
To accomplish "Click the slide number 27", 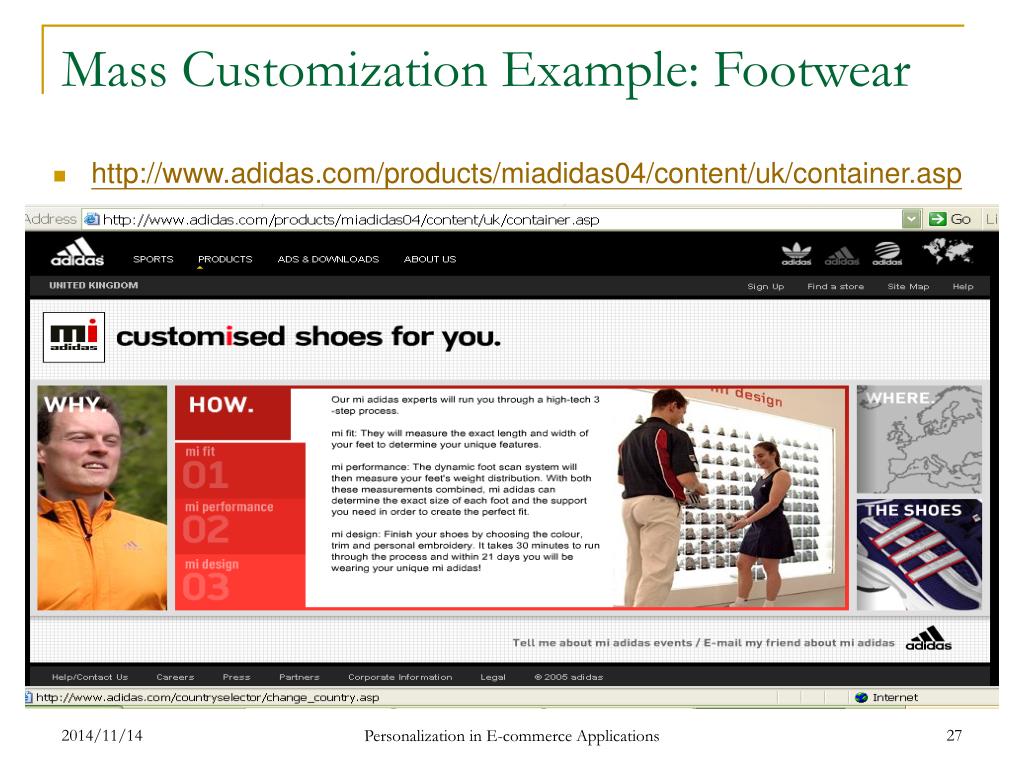I will coord(953,736).
